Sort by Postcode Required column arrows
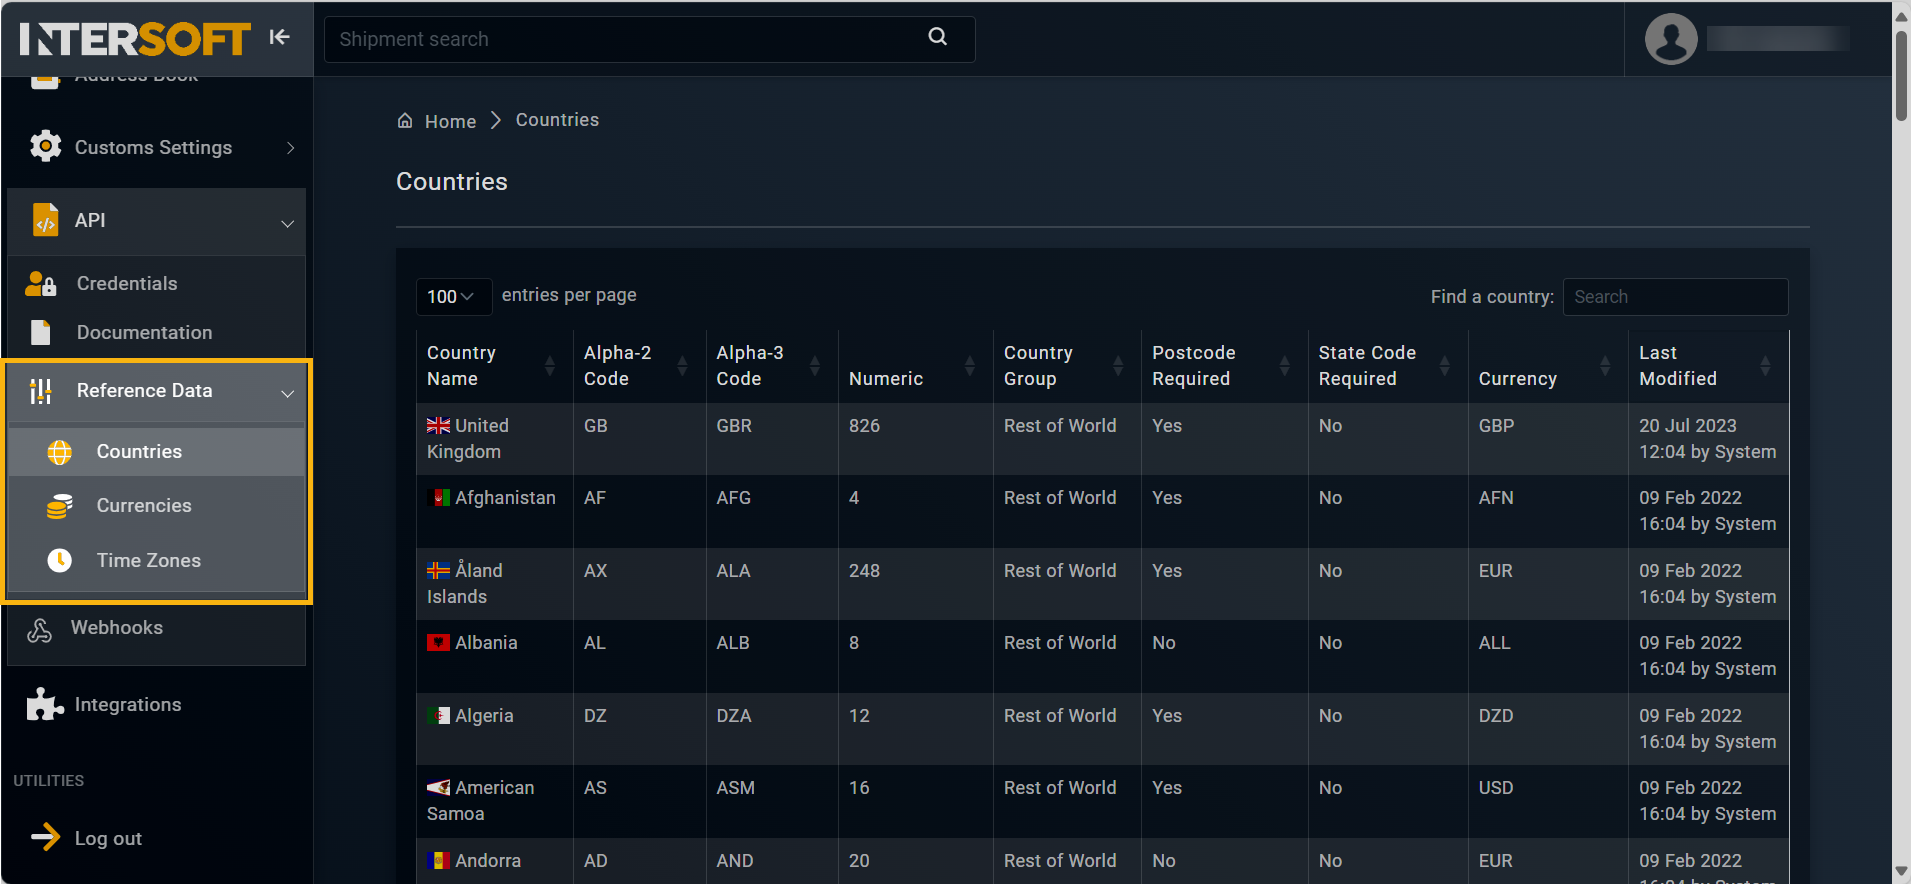 [1284, 366]
